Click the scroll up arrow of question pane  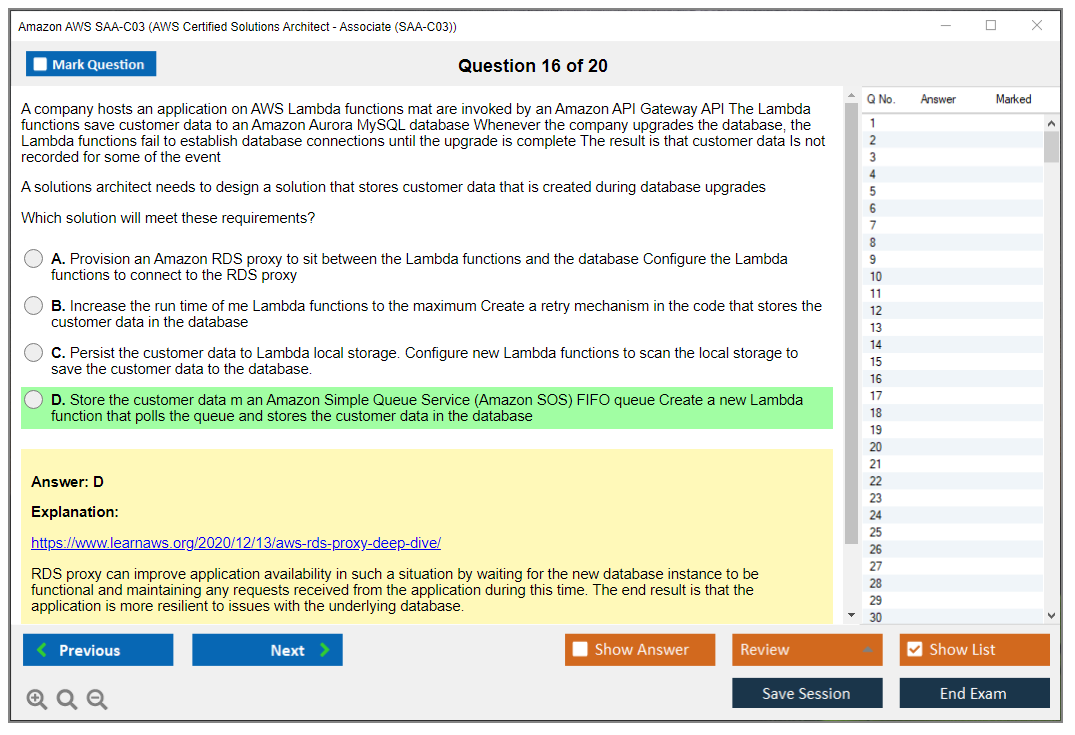[851, 96]
